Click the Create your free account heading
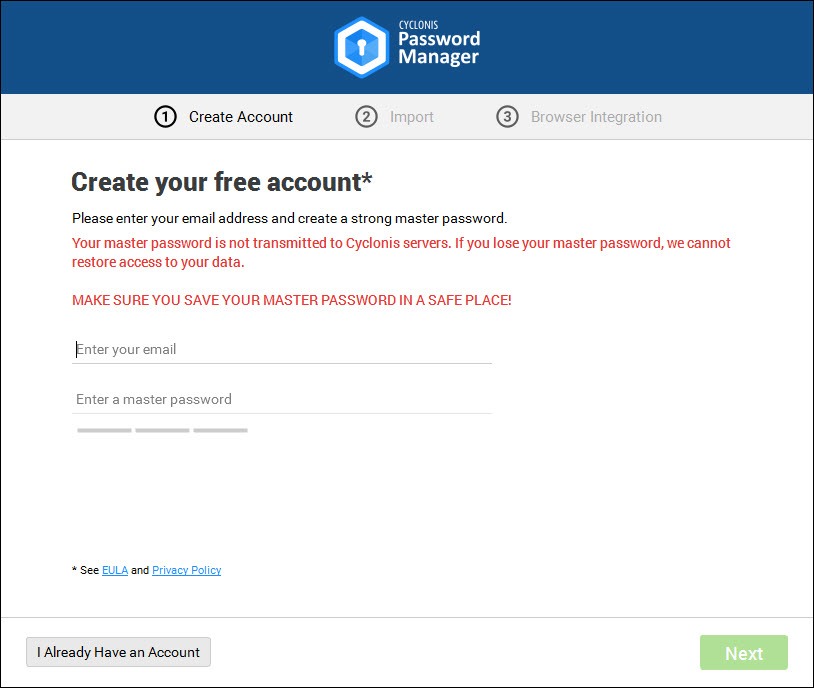The image size is (814, 688). tap(222, 182)
